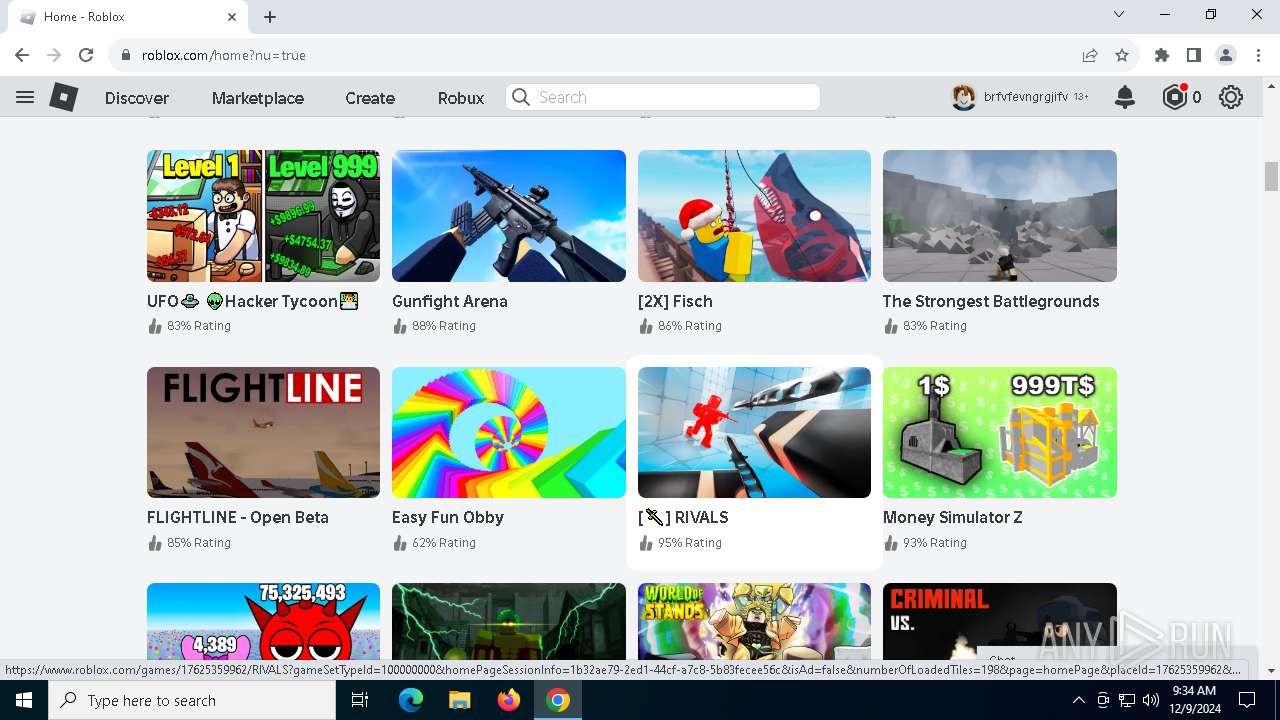Click the [2X] Fisch title link

(x=675, y=301)
